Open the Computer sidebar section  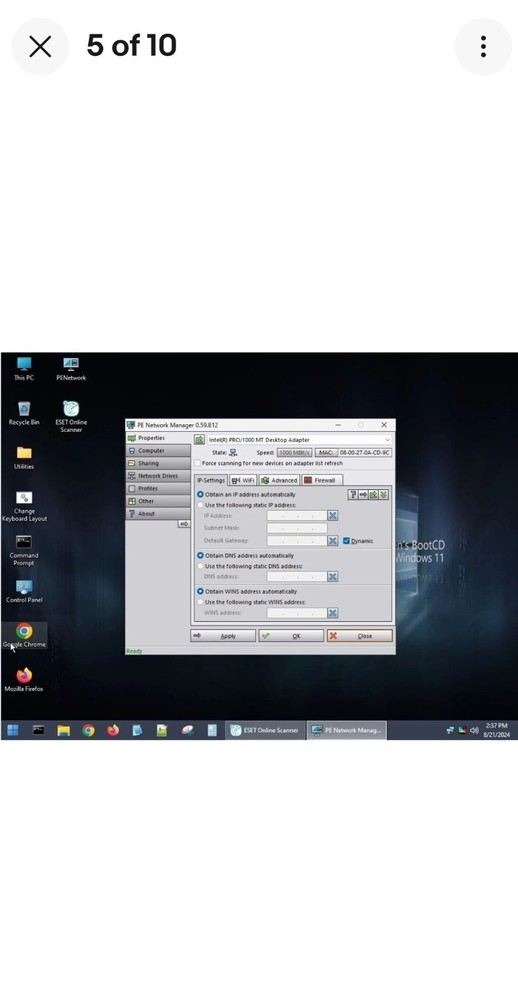[x=158, y=451]
